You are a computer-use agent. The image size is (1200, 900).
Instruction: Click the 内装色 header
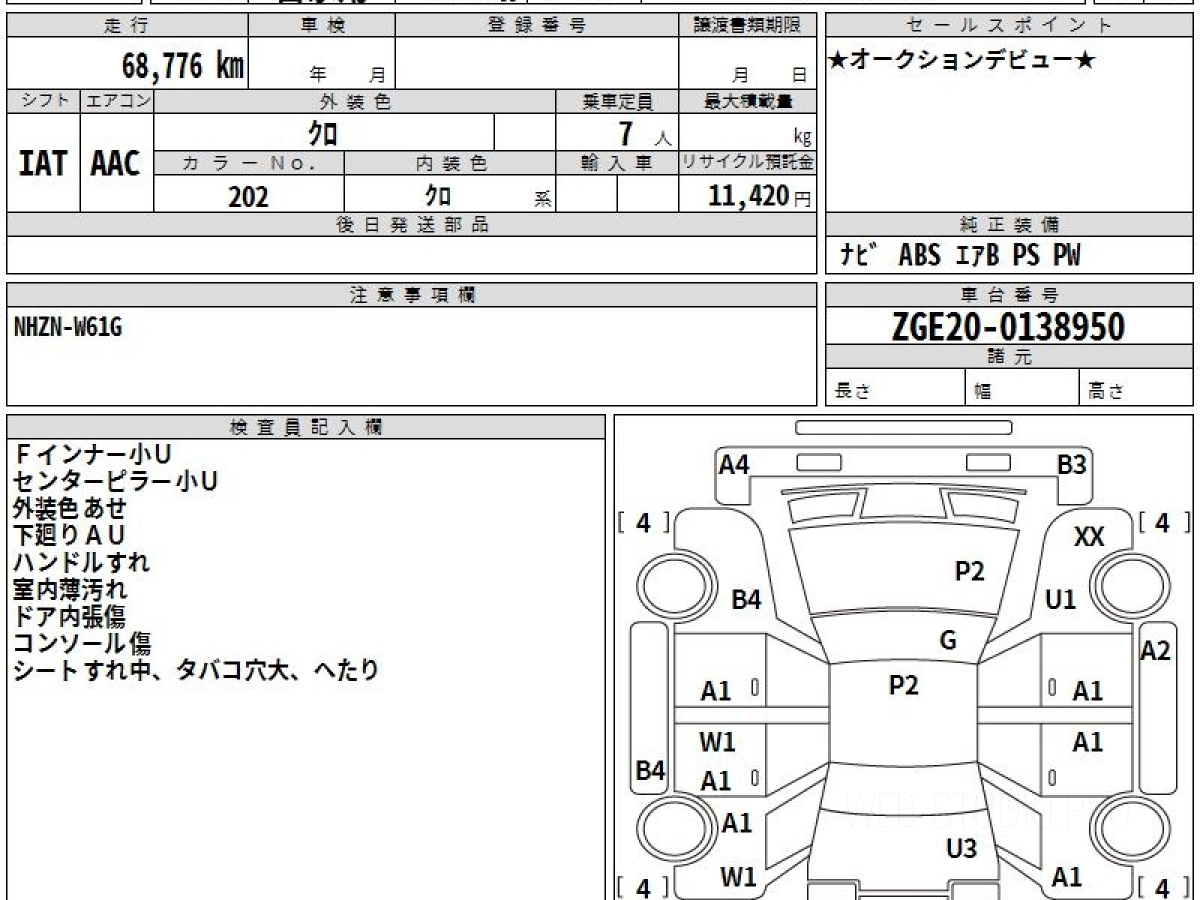(450, 164)
